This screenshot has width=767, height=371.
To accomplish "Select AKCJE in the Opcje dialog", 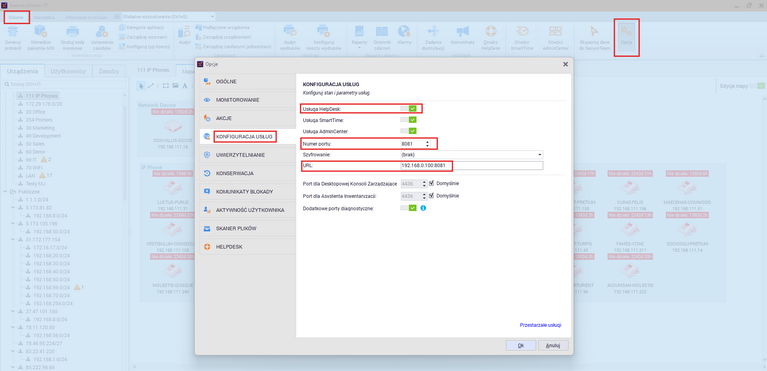I will (248, 118).
